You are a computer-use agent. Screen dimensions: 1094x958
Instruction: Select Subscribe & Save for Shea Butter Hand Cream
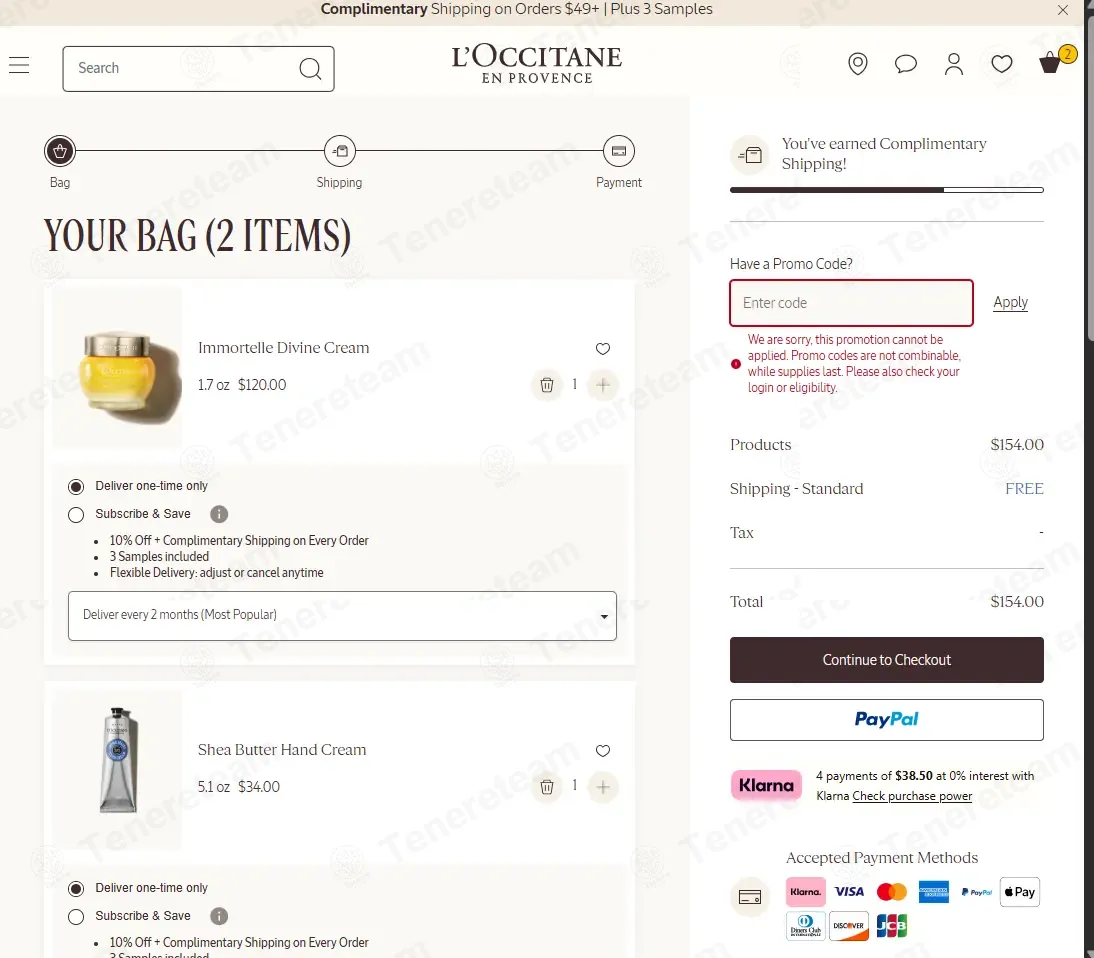coord(76,917)
